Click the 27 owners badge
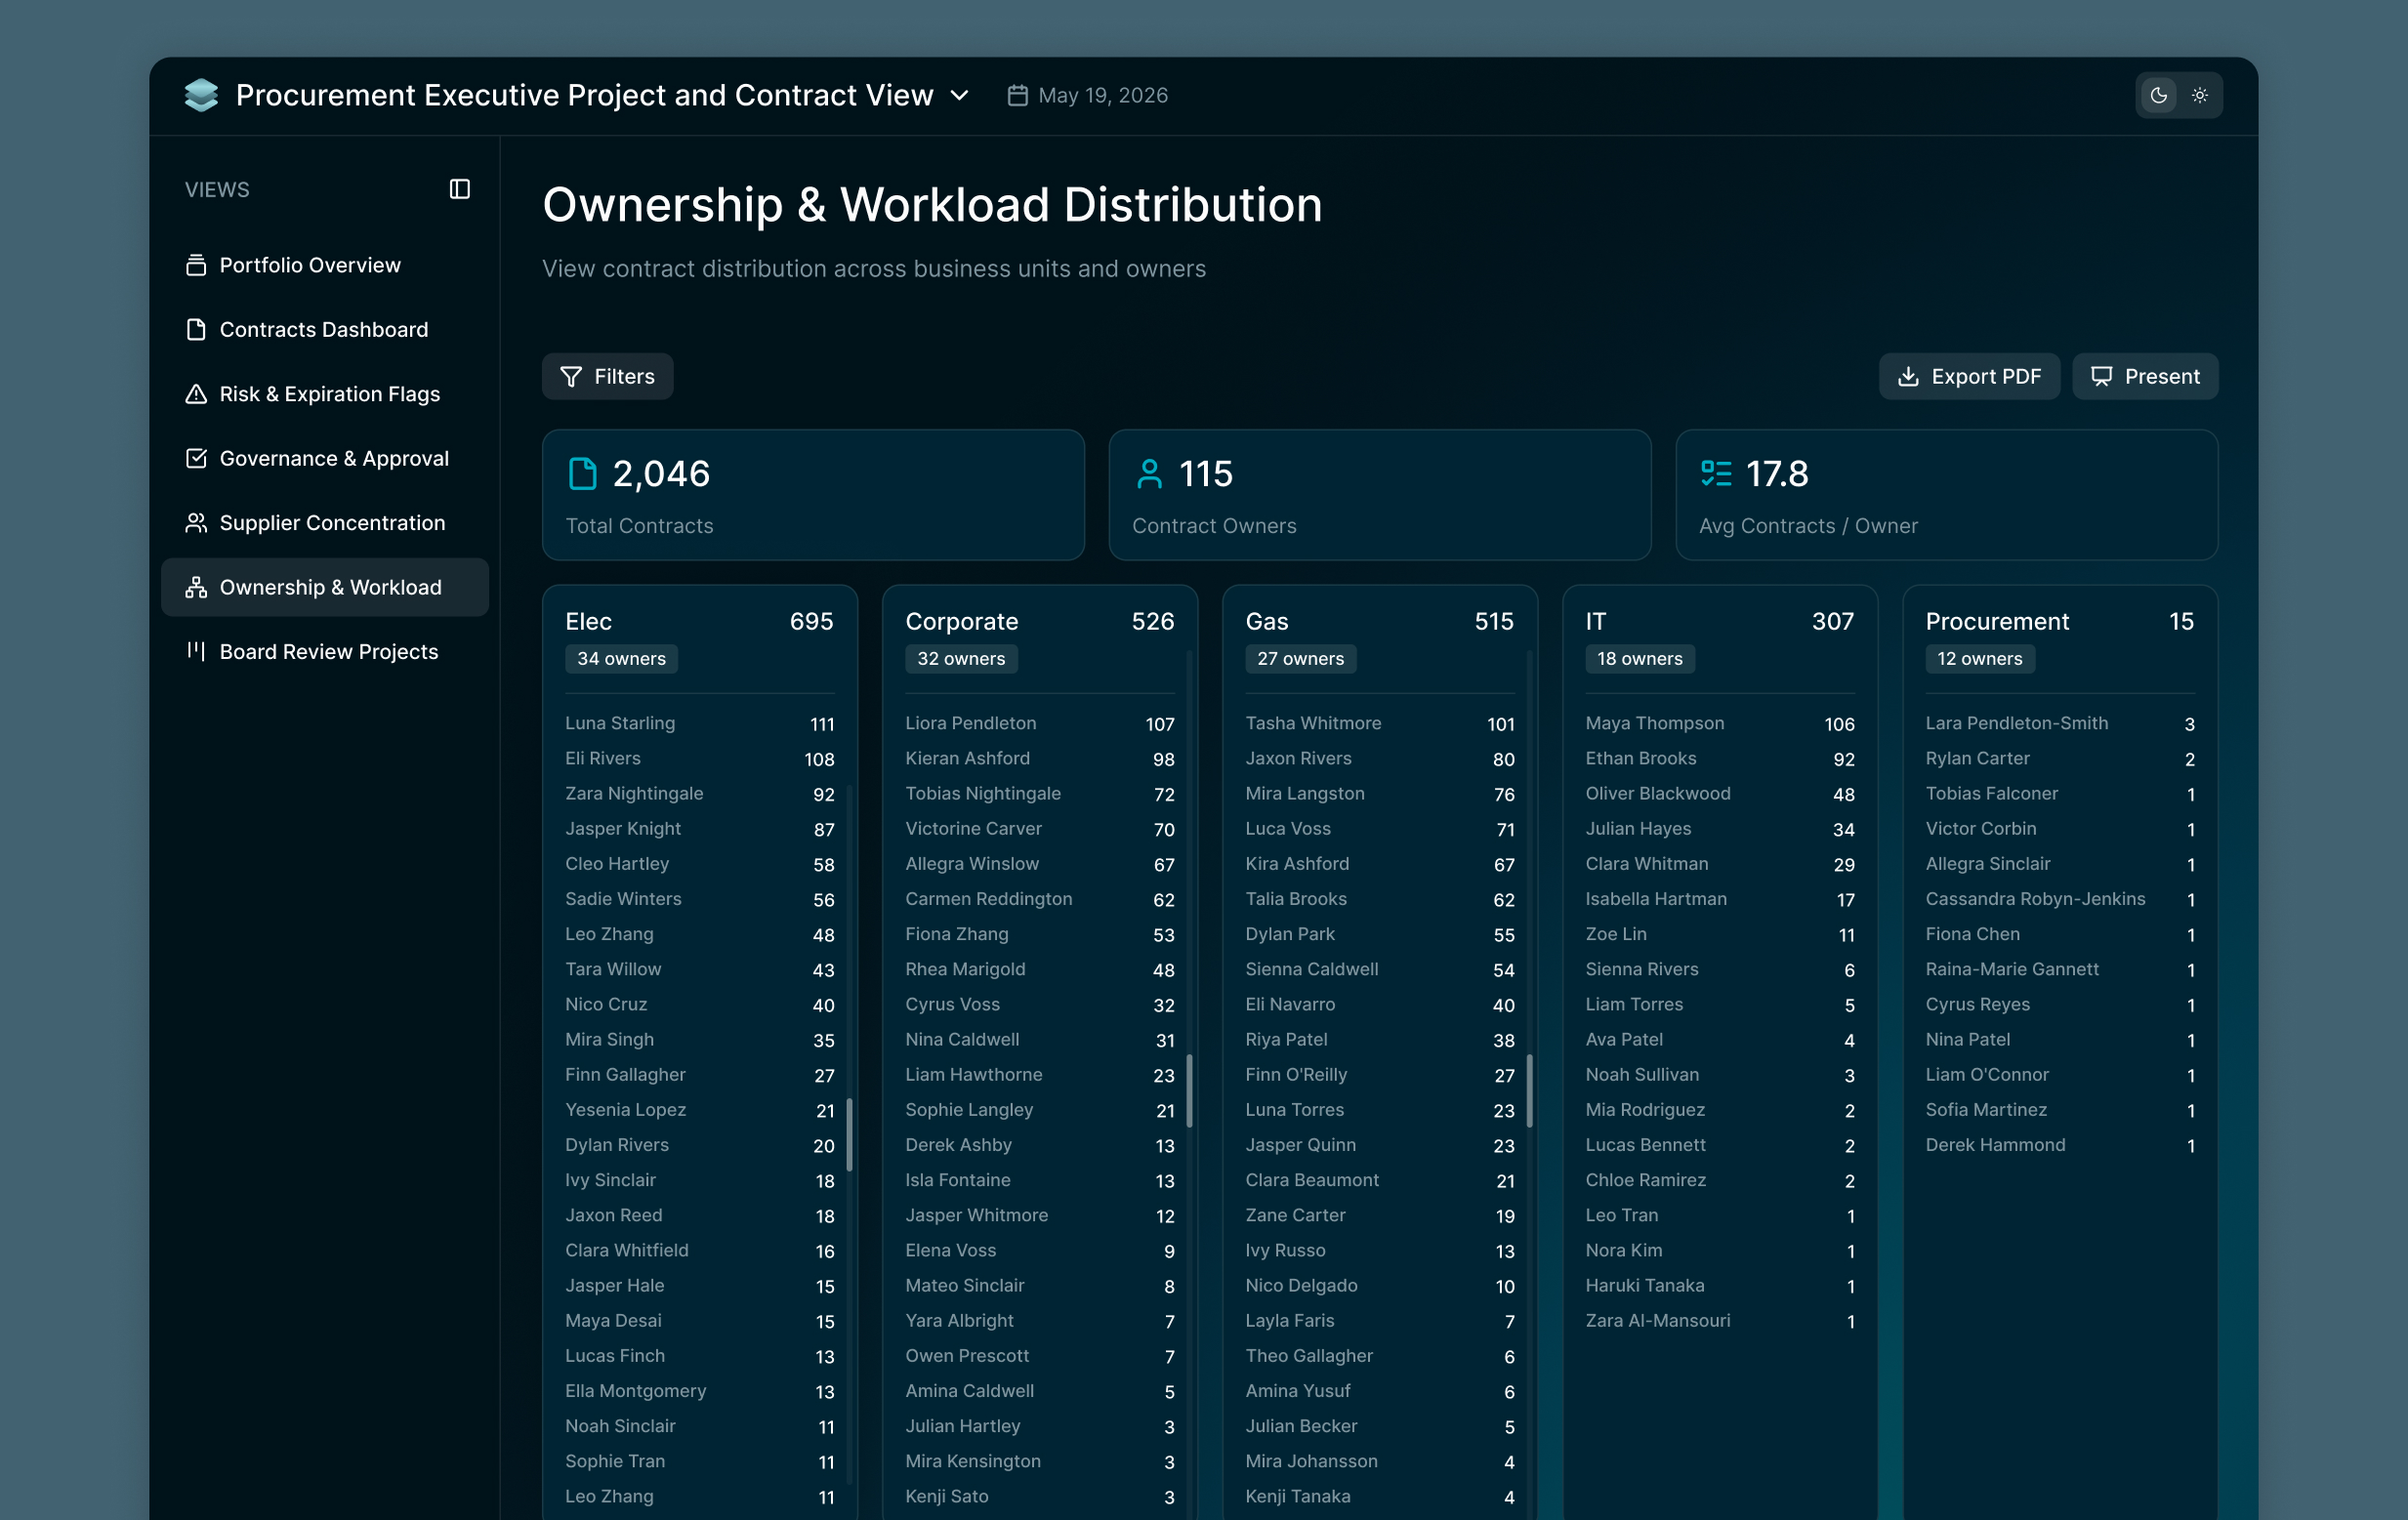2408x1520 pixels. point(1301,659)
